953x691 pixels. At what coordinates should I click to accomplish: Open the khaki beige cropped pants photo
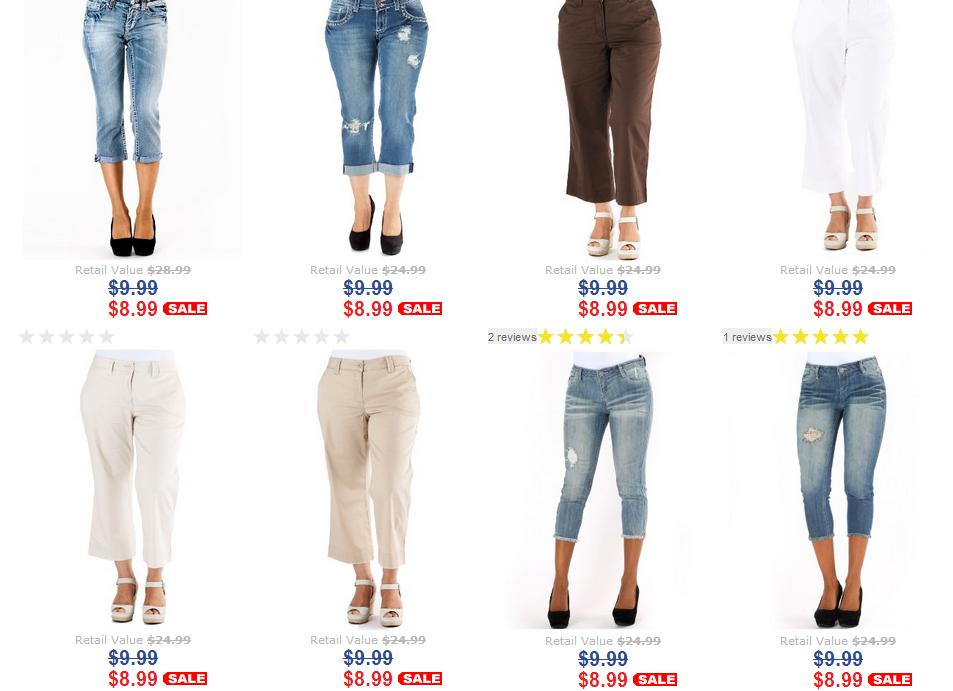click(368, 489)
